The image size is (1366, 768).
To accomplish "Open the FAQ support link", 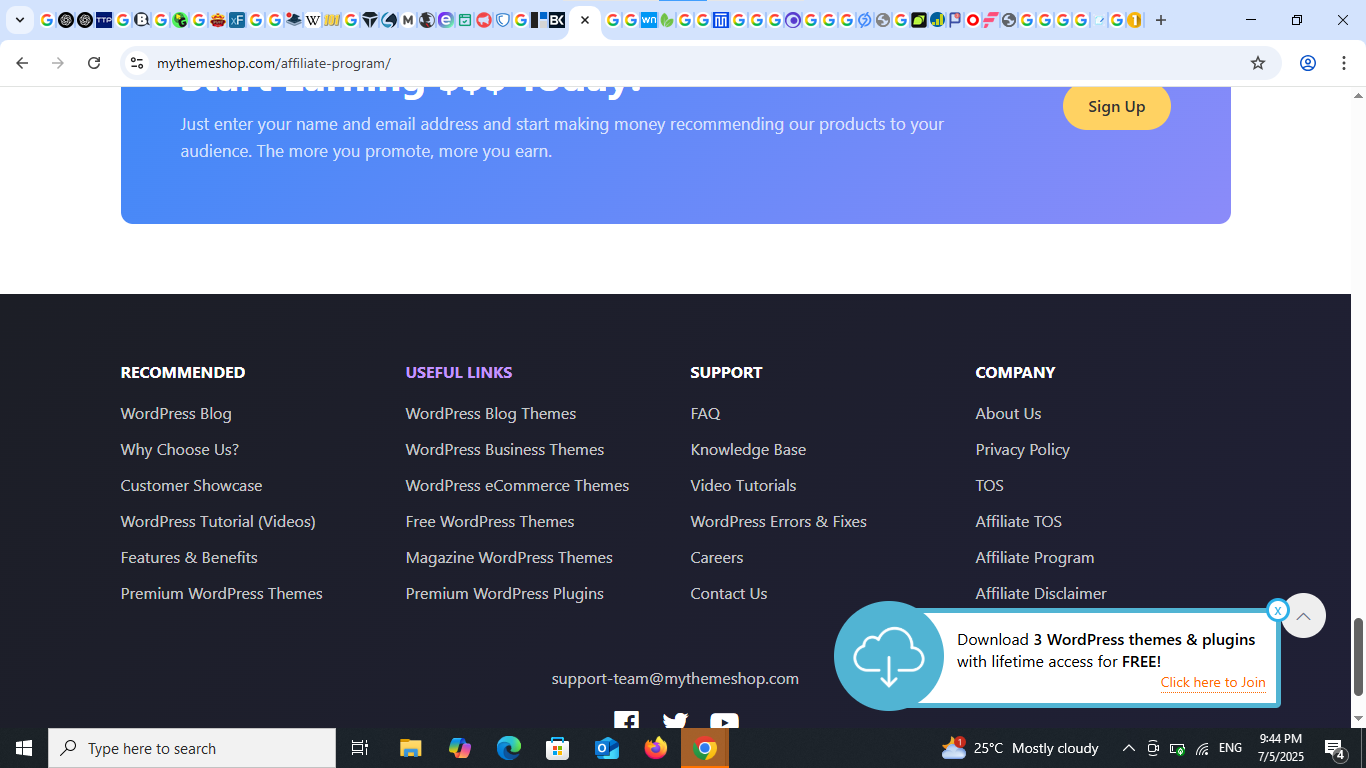I will coord(705,413).
